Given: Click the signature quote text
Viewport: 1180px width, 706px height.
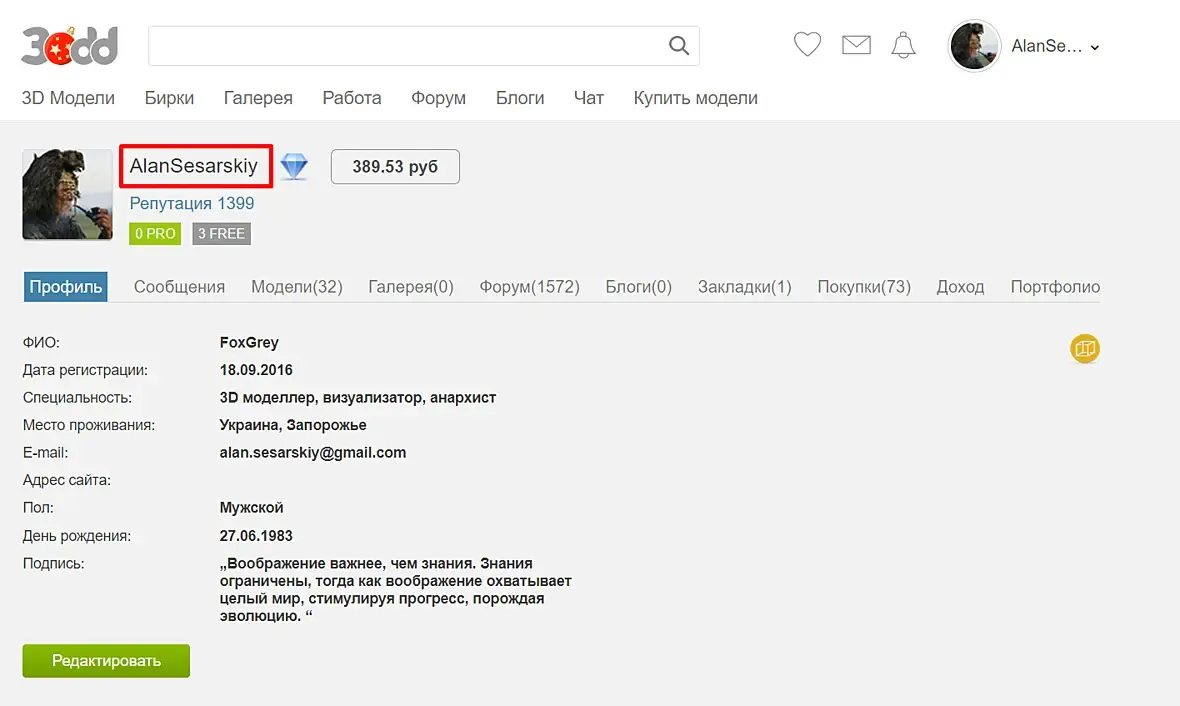Looking at the screenshot, I should (x=396, y=589).
